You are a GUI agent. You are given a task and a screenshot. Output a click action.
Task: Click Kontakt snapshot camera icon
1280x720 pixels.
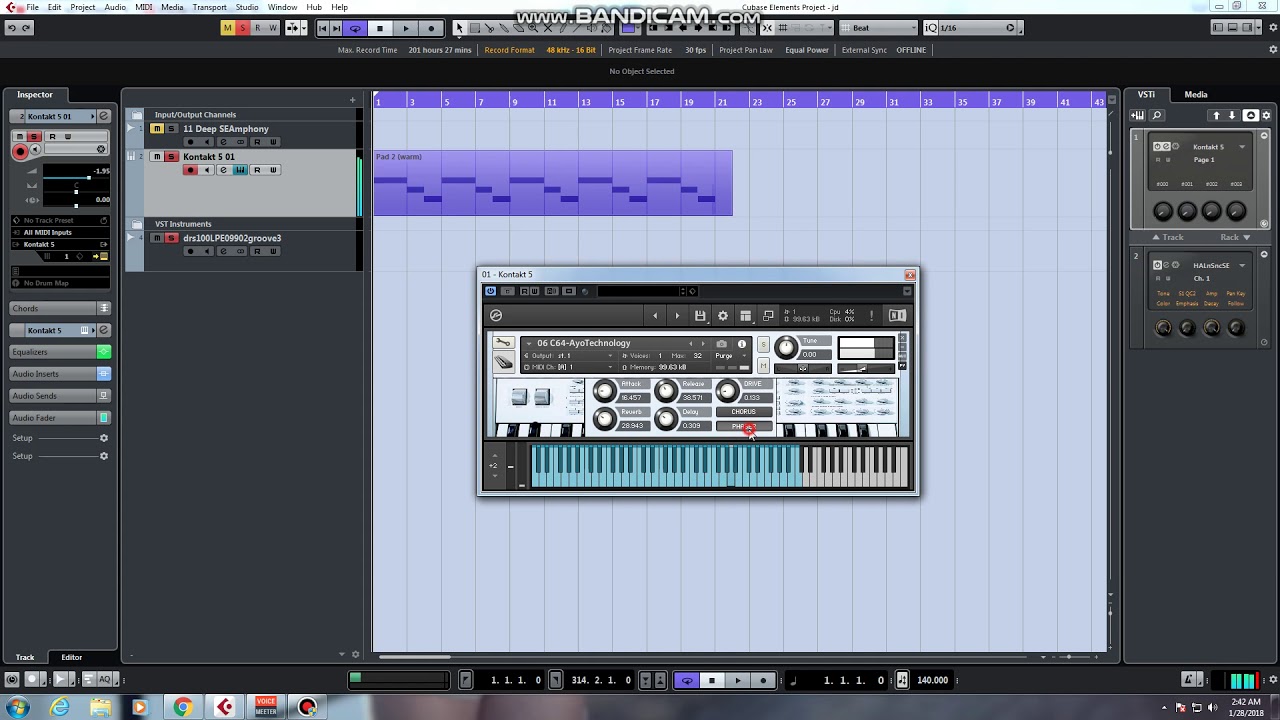(721, 344)
